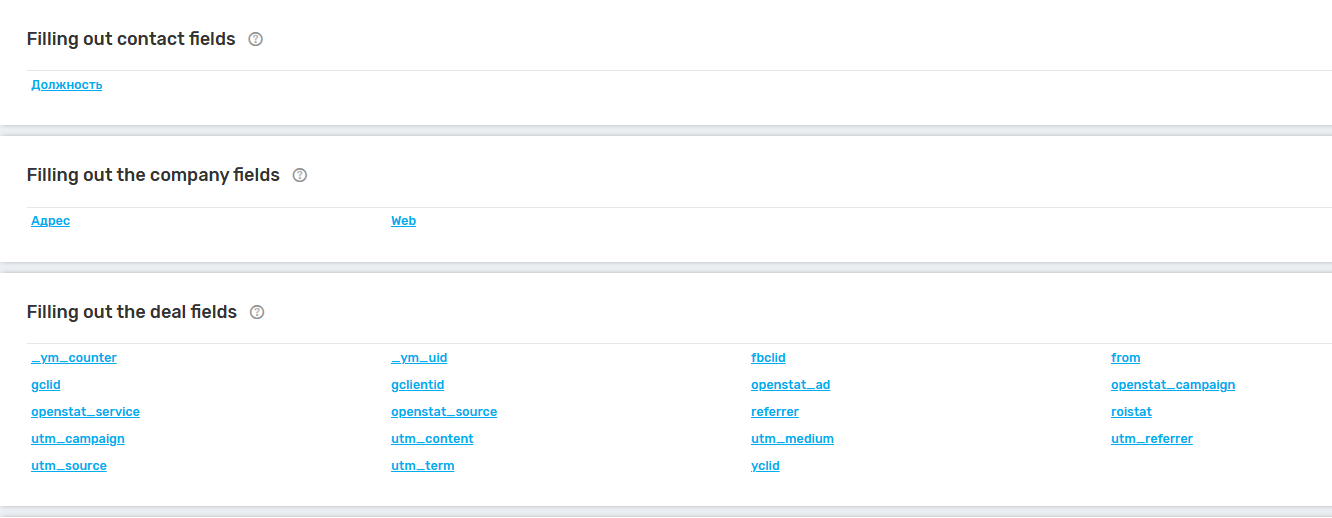
Task: Open the Адрес company field link
Action: 51,221
